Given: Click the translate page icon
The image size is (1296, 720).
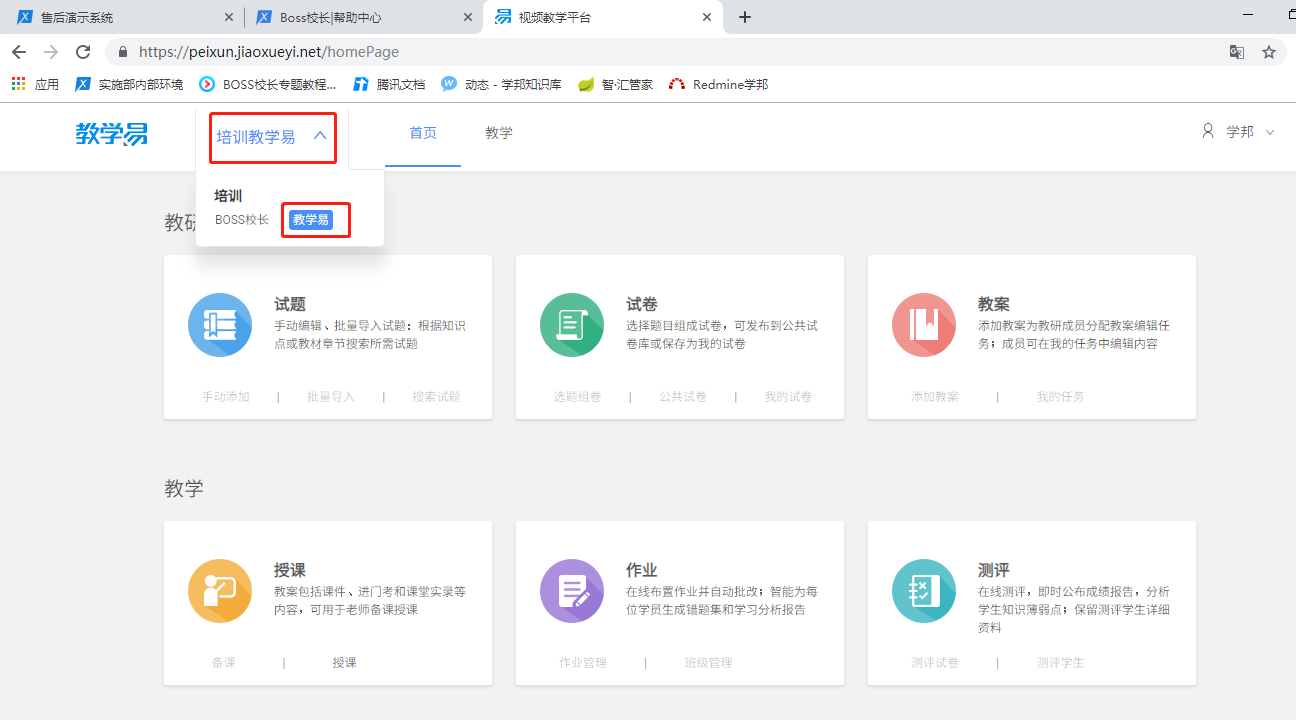Looking at the screenshot, I should (x=1237, y=52).
